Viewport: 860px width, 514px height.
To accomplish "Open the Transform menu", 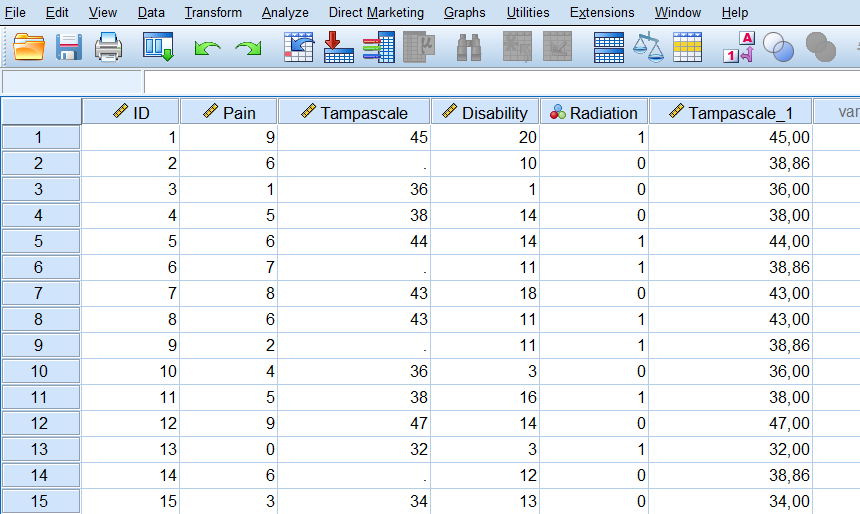I will coord(213,13).
